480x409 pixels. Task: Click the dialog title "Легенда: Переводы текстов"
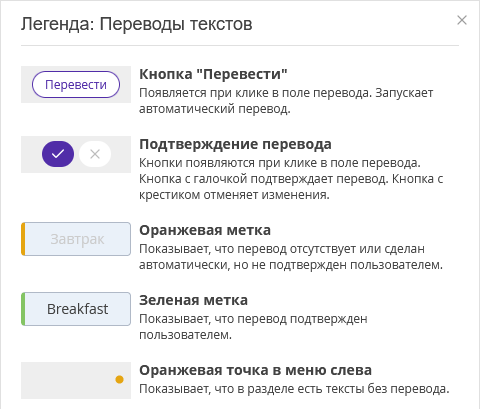(x=137, y=24)
